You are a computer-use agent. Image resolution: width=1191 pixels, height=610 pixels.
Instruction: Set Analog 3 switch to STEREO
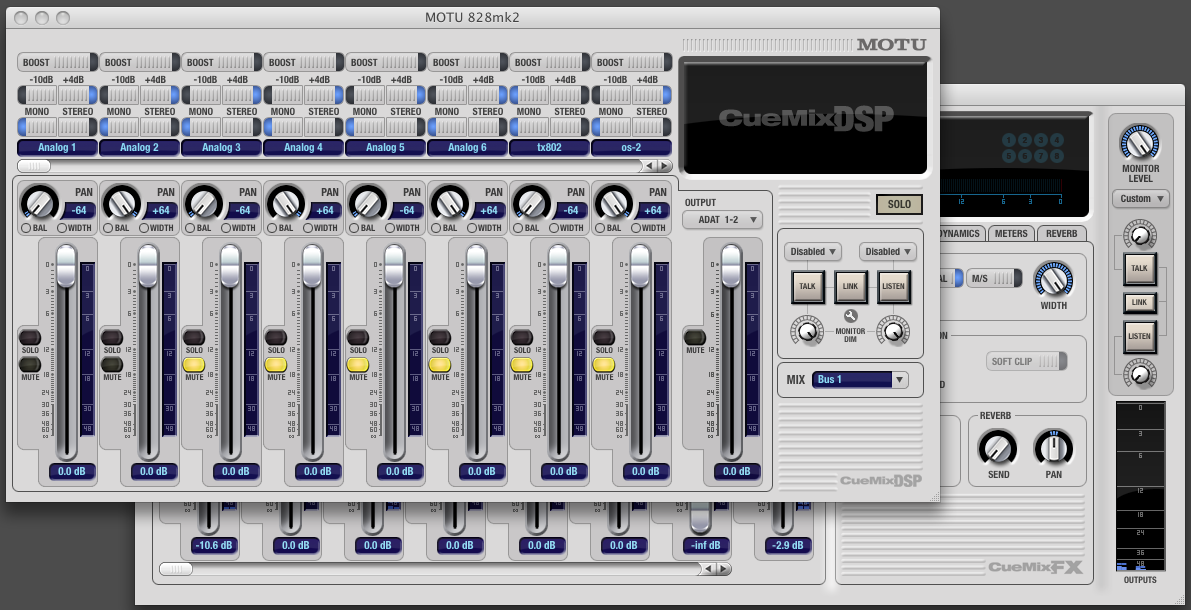(x=241, y=127)
